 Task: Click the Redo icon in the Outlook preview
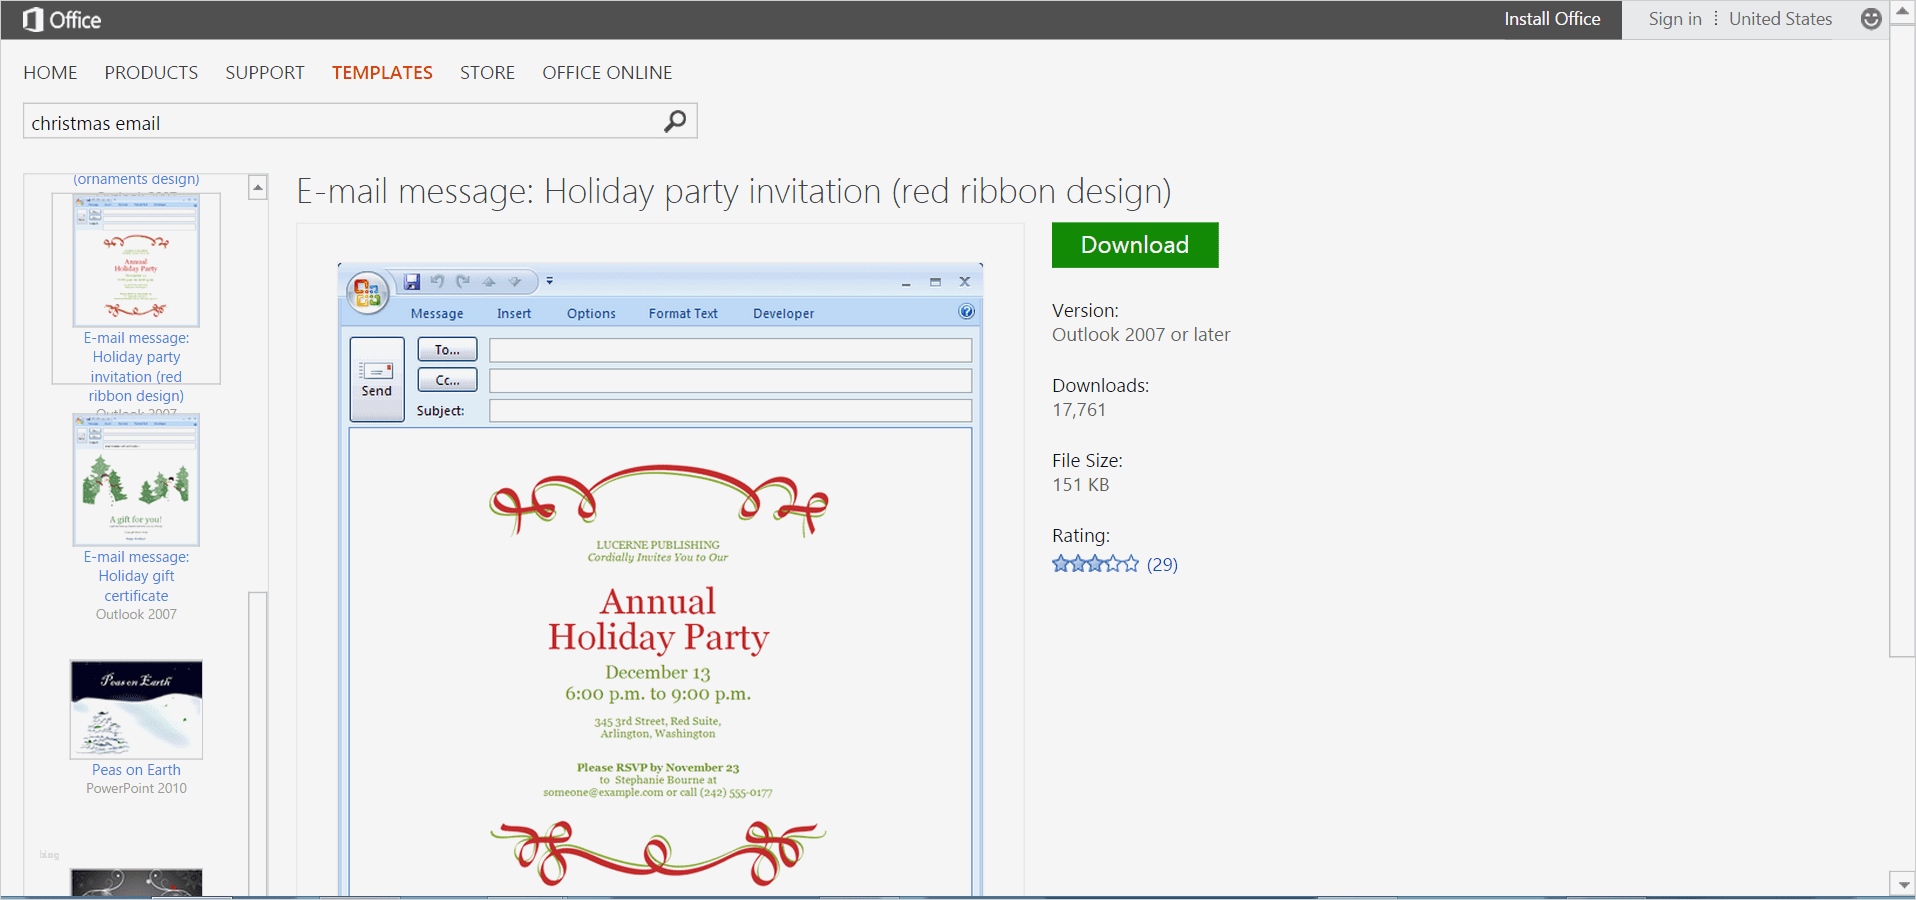point(462,282)
